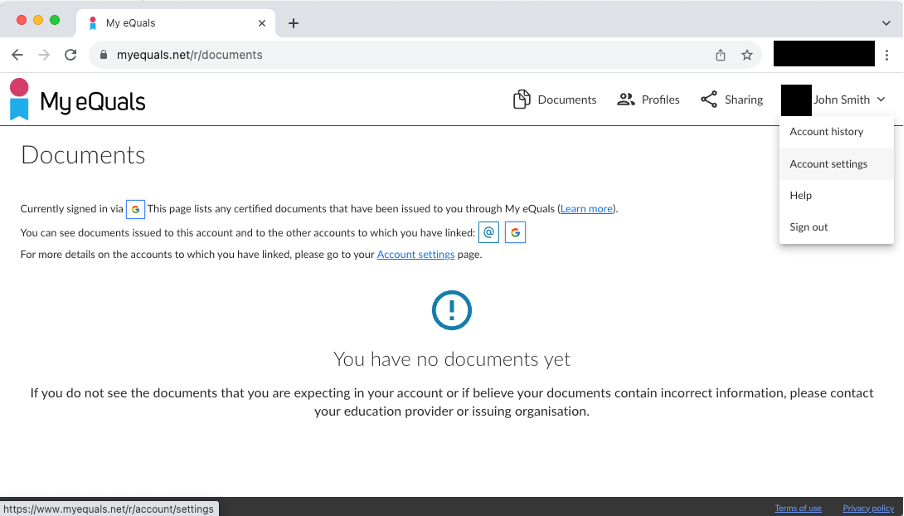Screen dimensions: 904x516
Task: Follow the Learn more link
Action: click(586, 209)
